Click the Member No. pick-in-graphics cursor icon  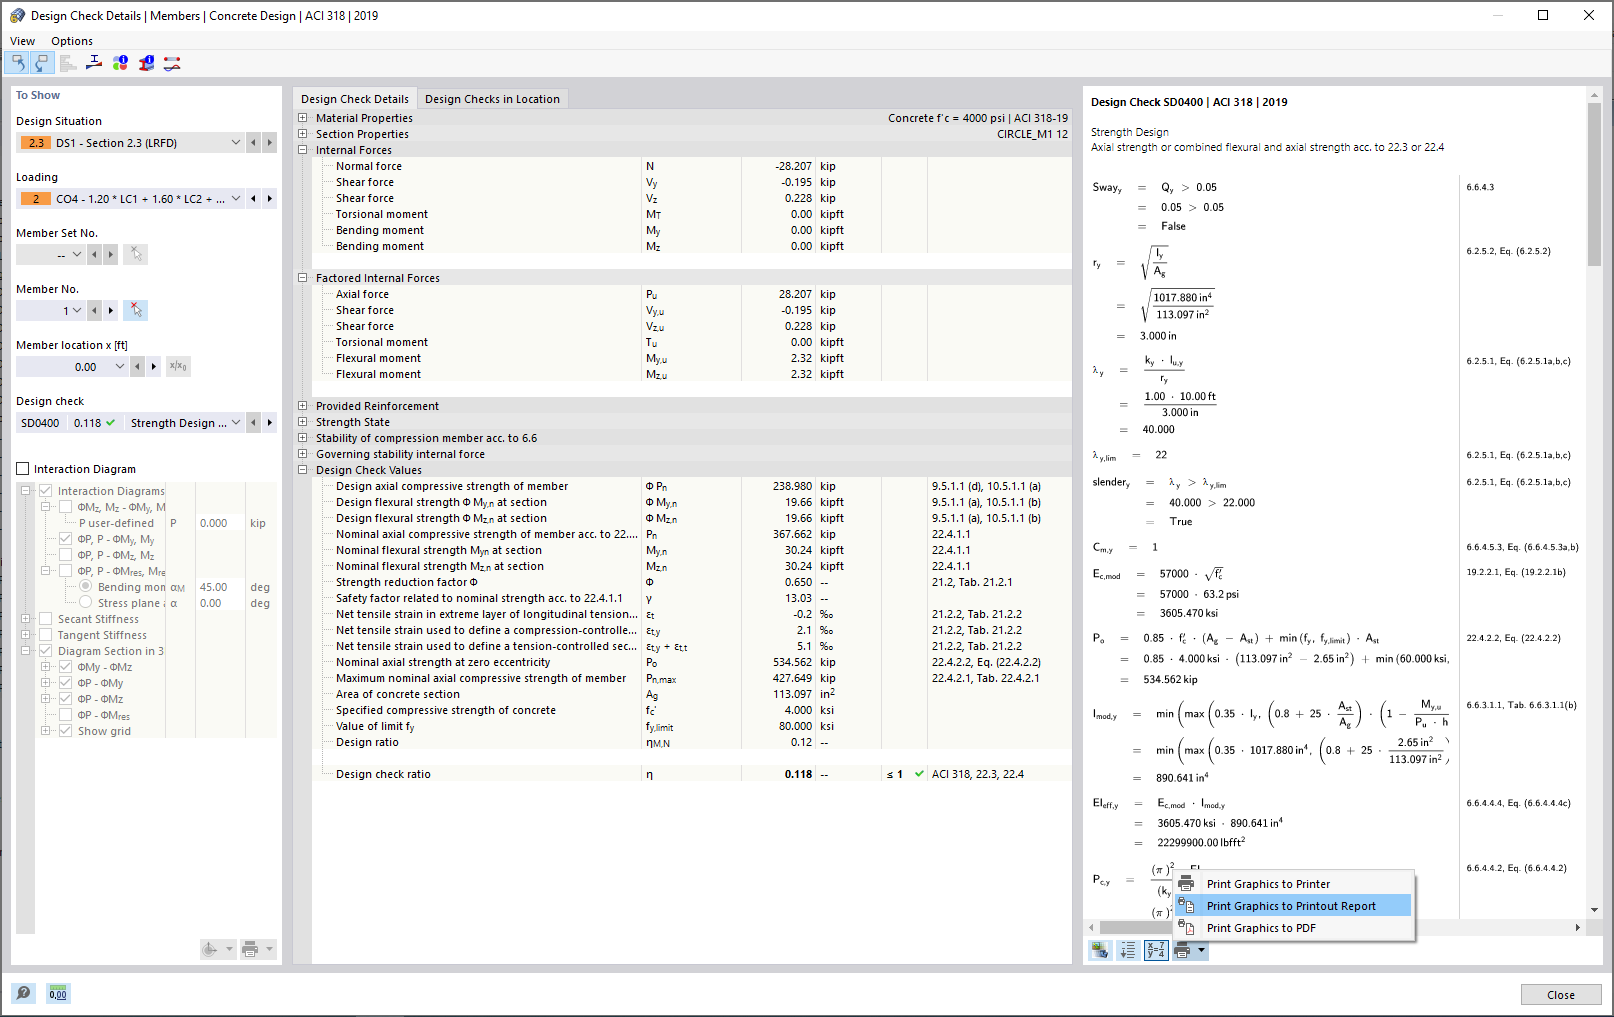136,311
